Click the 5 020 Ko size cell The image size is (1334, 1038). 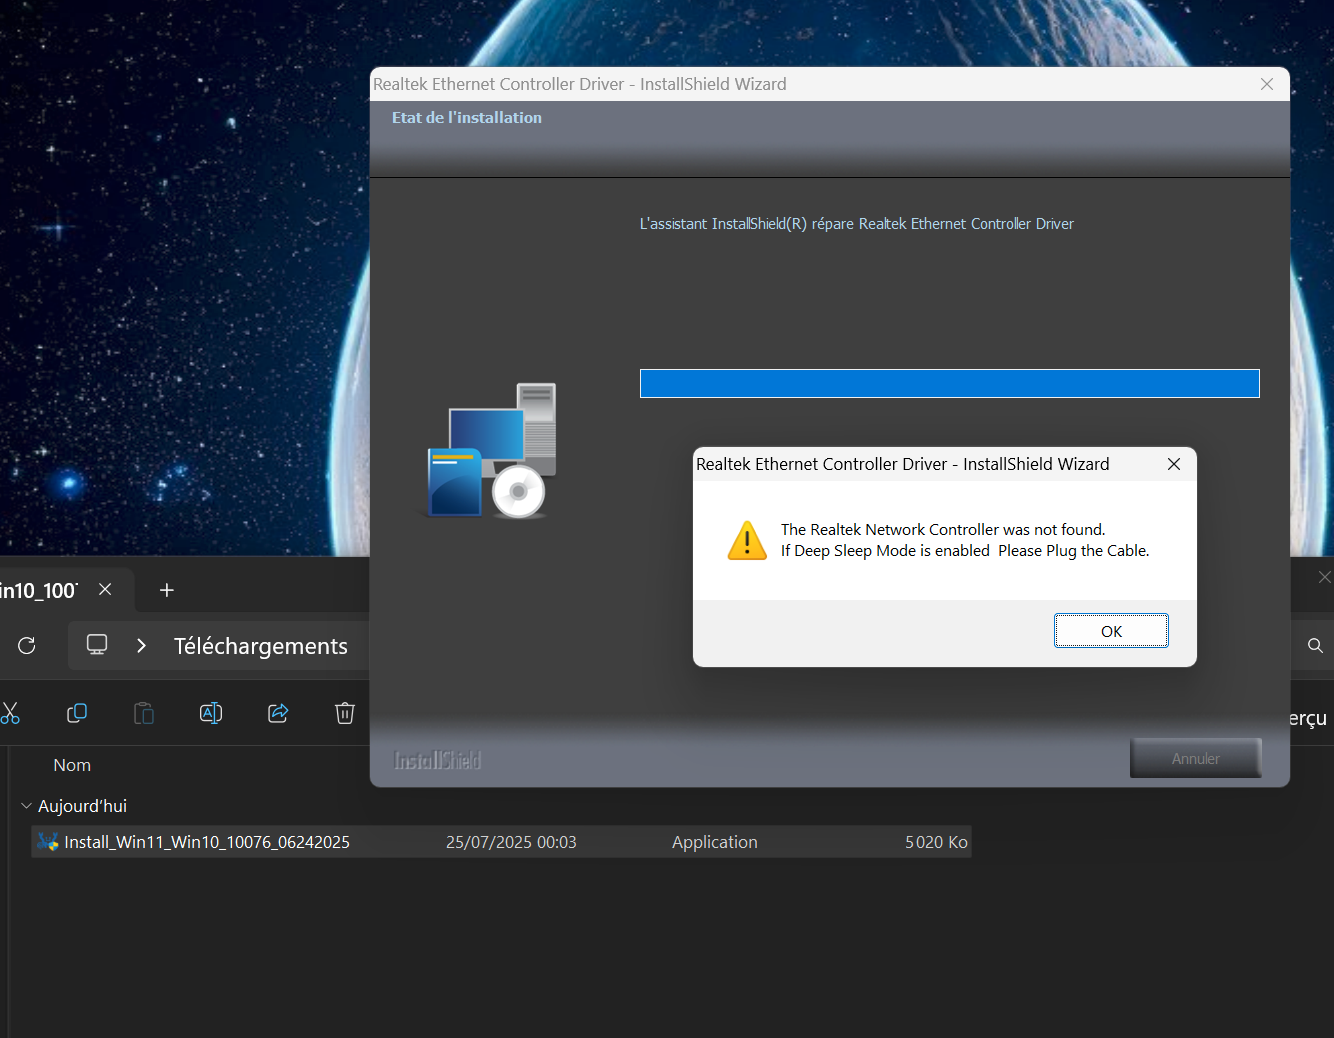point(936,842)
